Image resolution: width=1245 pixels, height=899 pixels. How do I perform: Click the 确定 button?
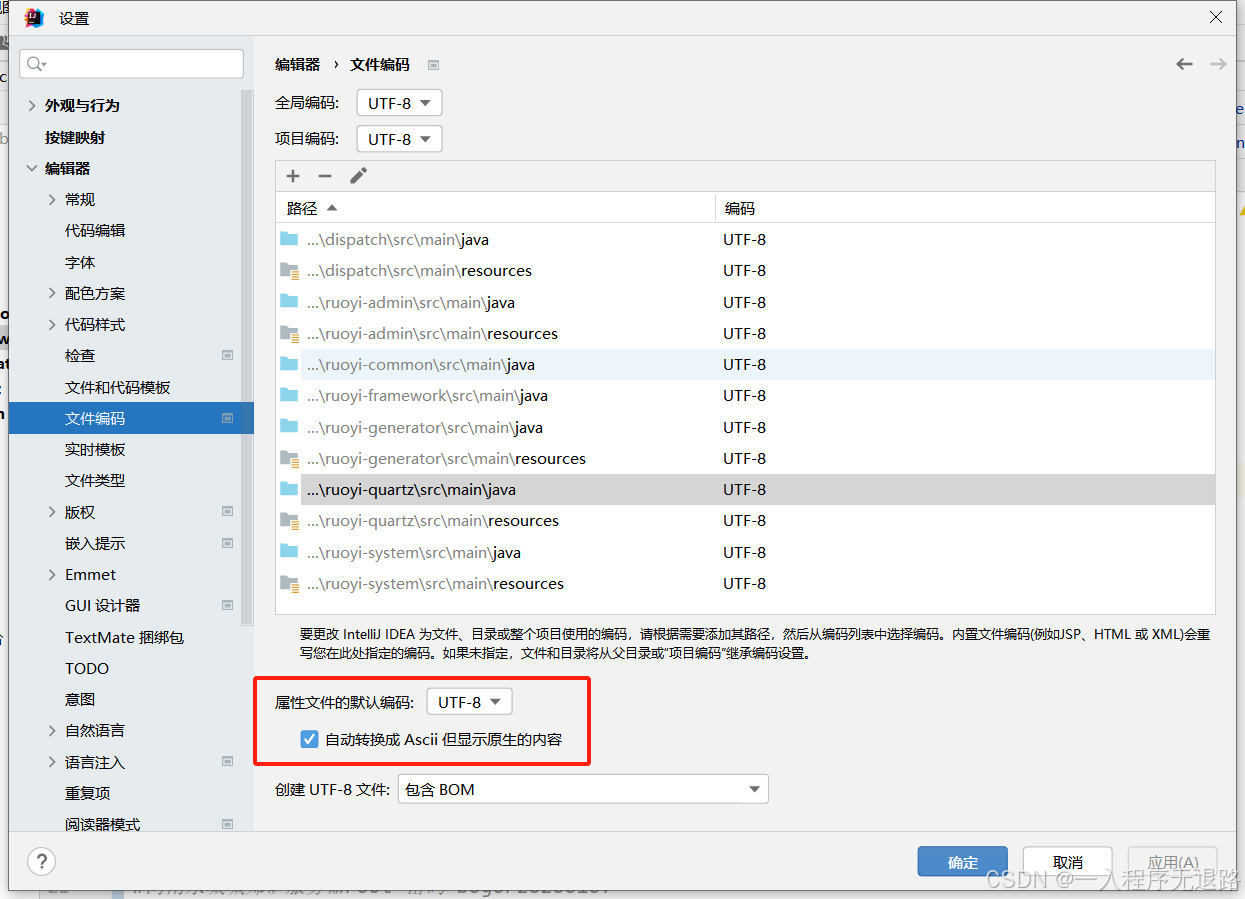coord(963,862)
